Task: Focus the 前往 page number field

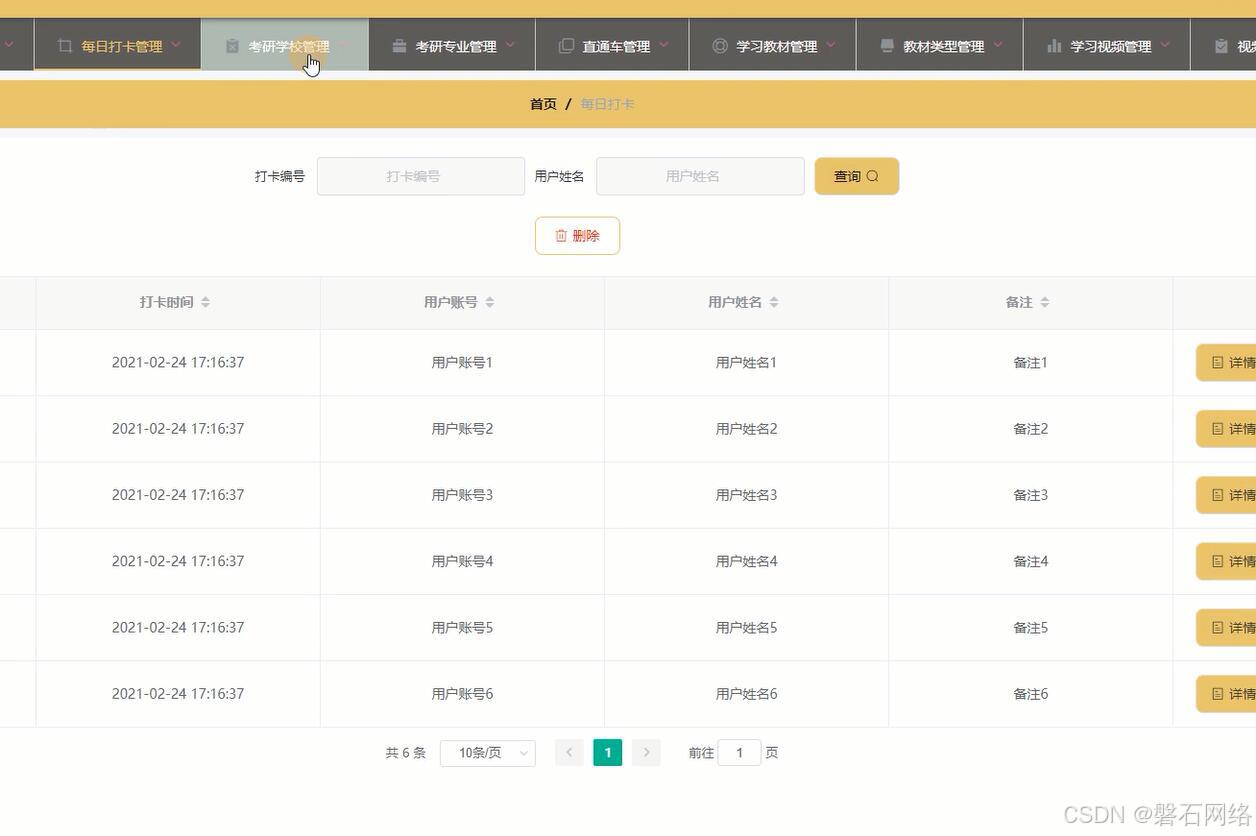Action: click(740, 753)
